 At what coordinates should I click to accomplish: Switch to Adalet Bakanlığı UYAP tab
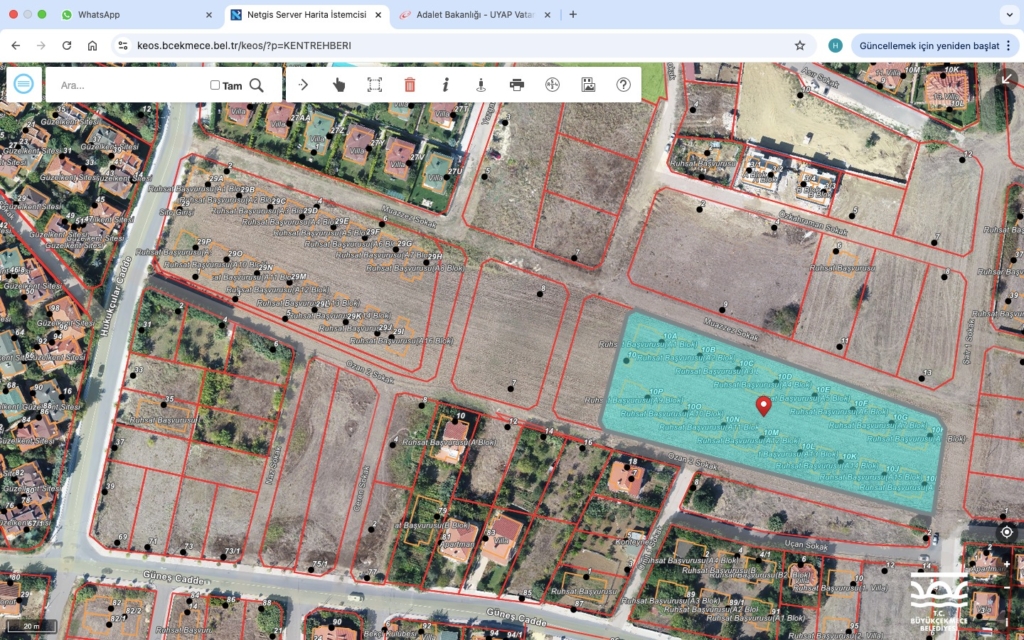[x=474, y=14]
